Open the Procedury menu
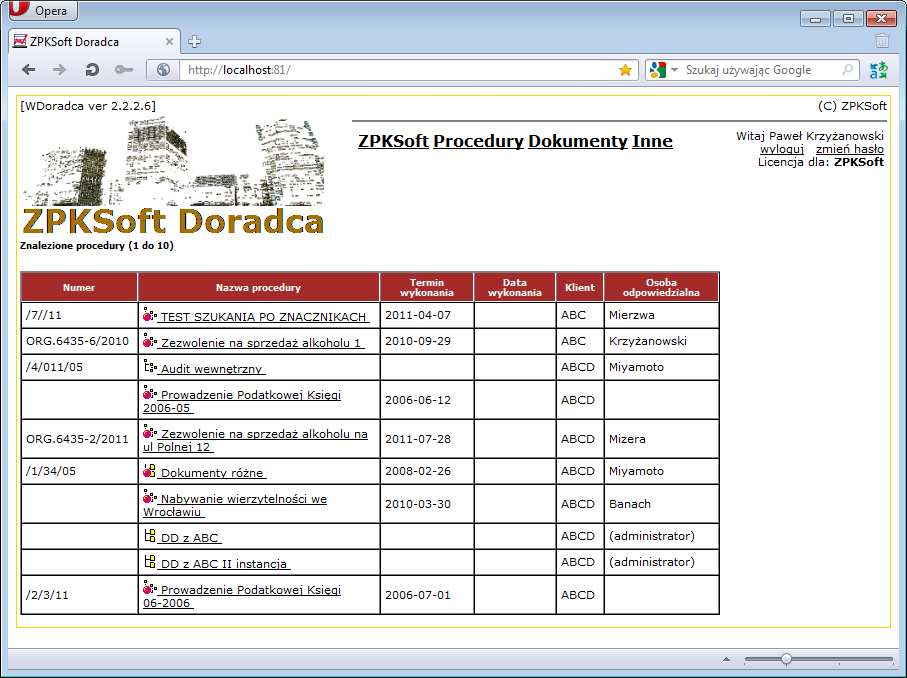 [478, 141]
